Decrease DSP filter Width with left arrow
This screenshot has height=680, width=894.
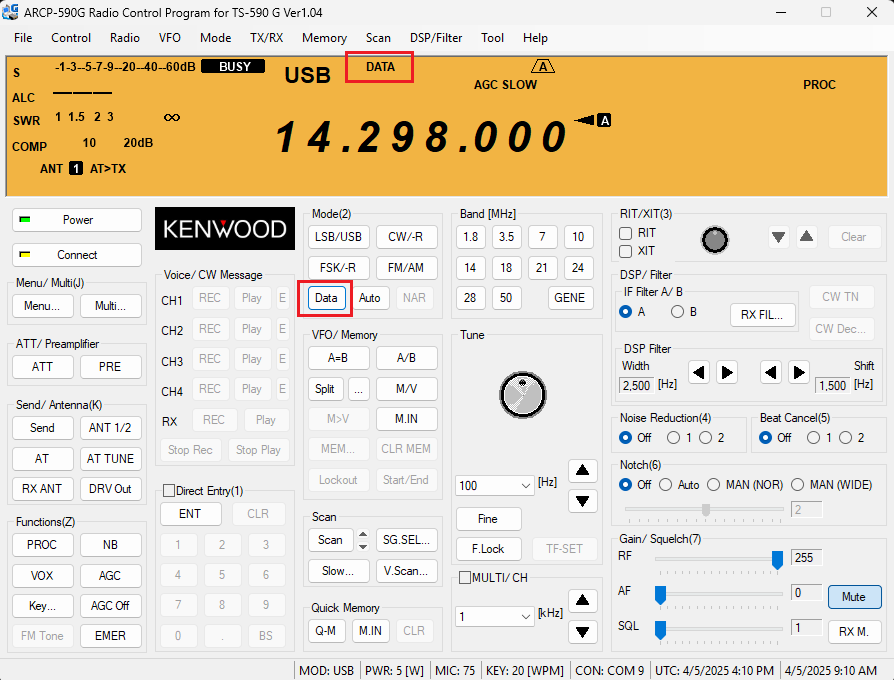tap(698, 373)
